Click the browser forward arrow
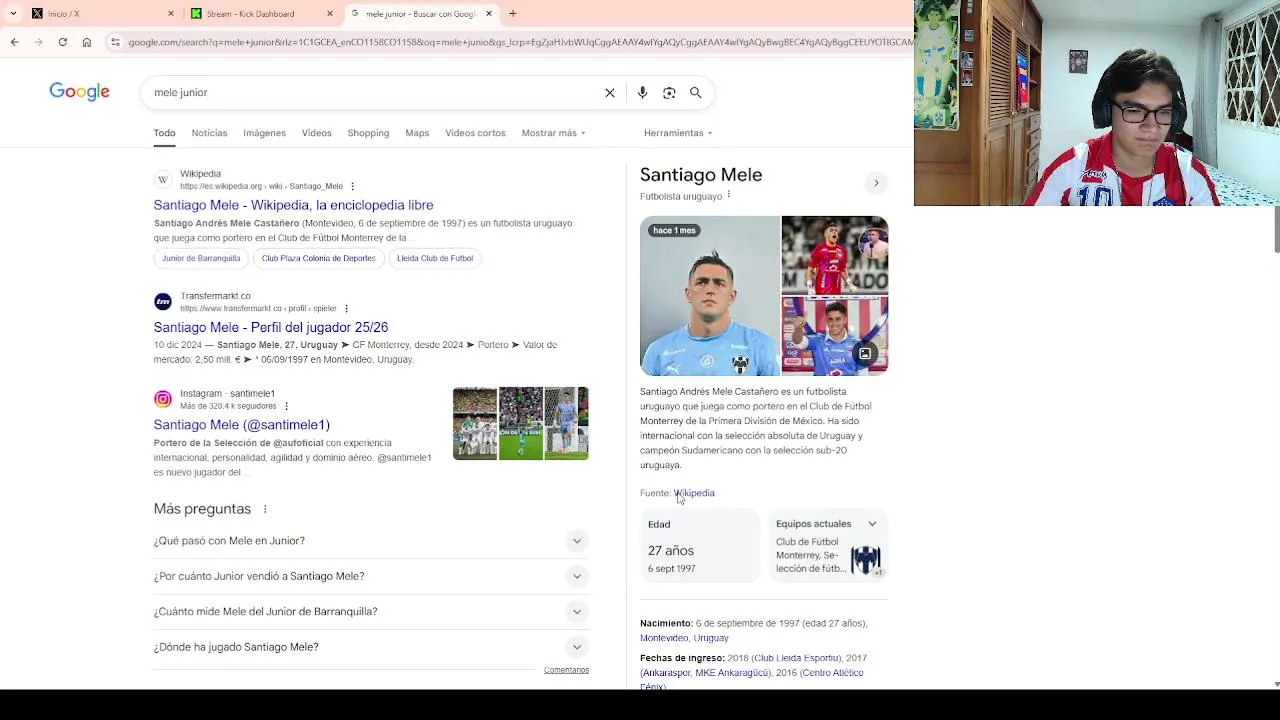This screenshot has height=720, width=1280. click(x=38, y=42)
